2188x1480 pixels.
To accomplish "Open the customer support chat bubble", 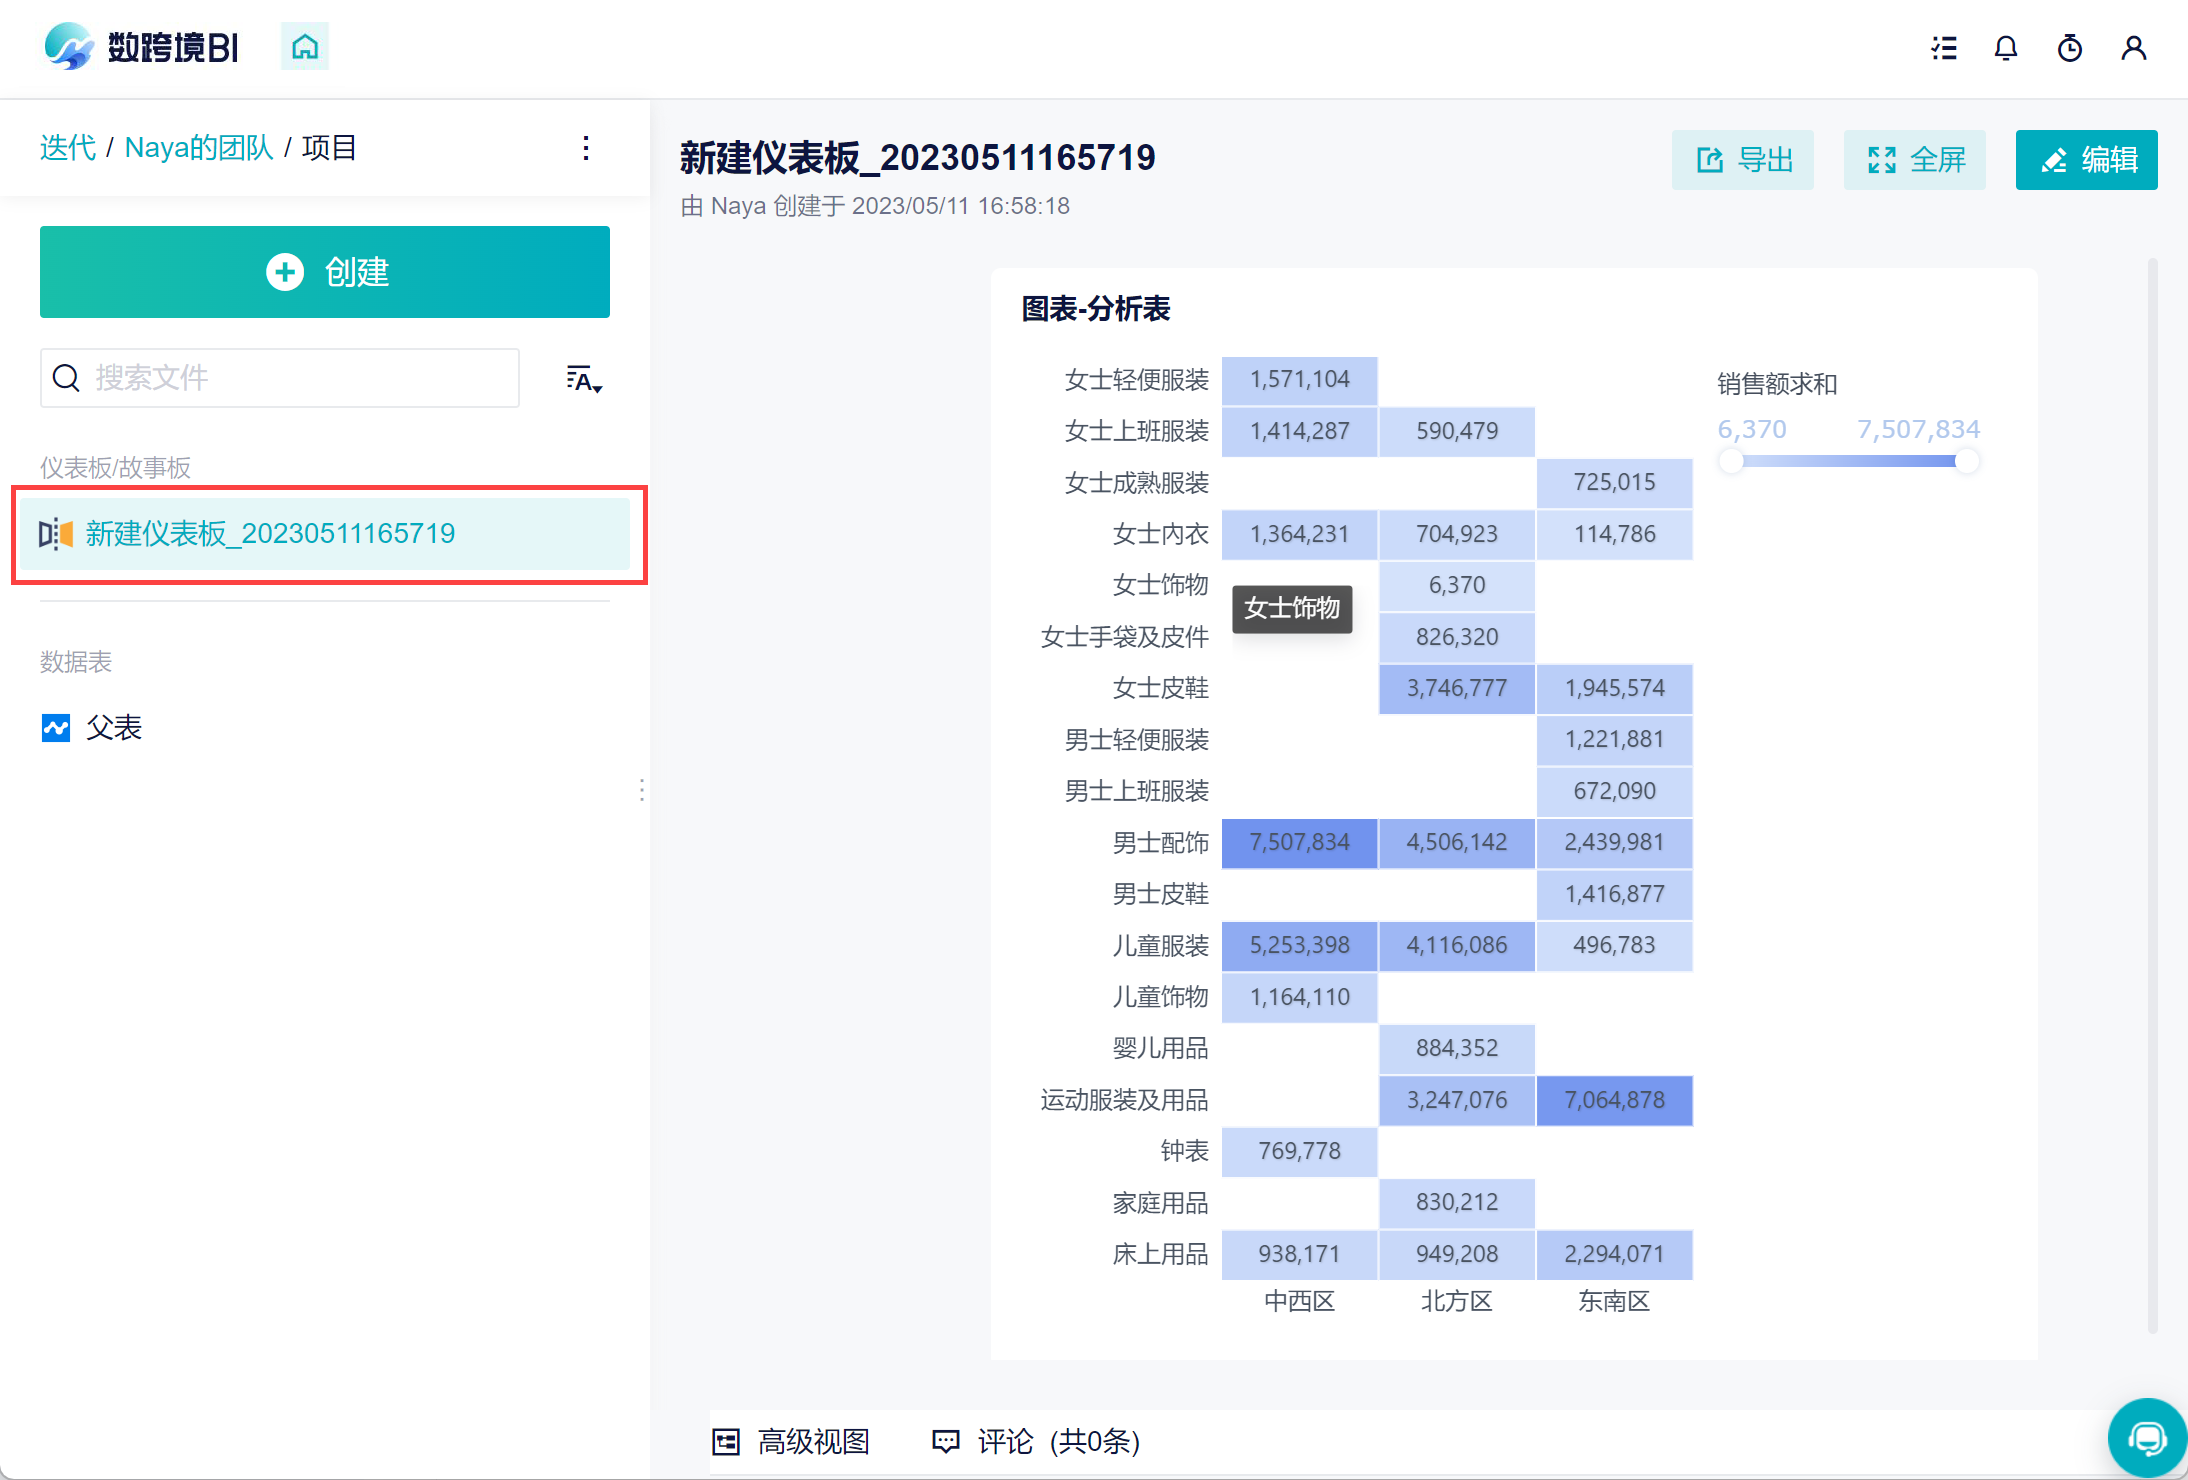I will click(2146, 1438).
